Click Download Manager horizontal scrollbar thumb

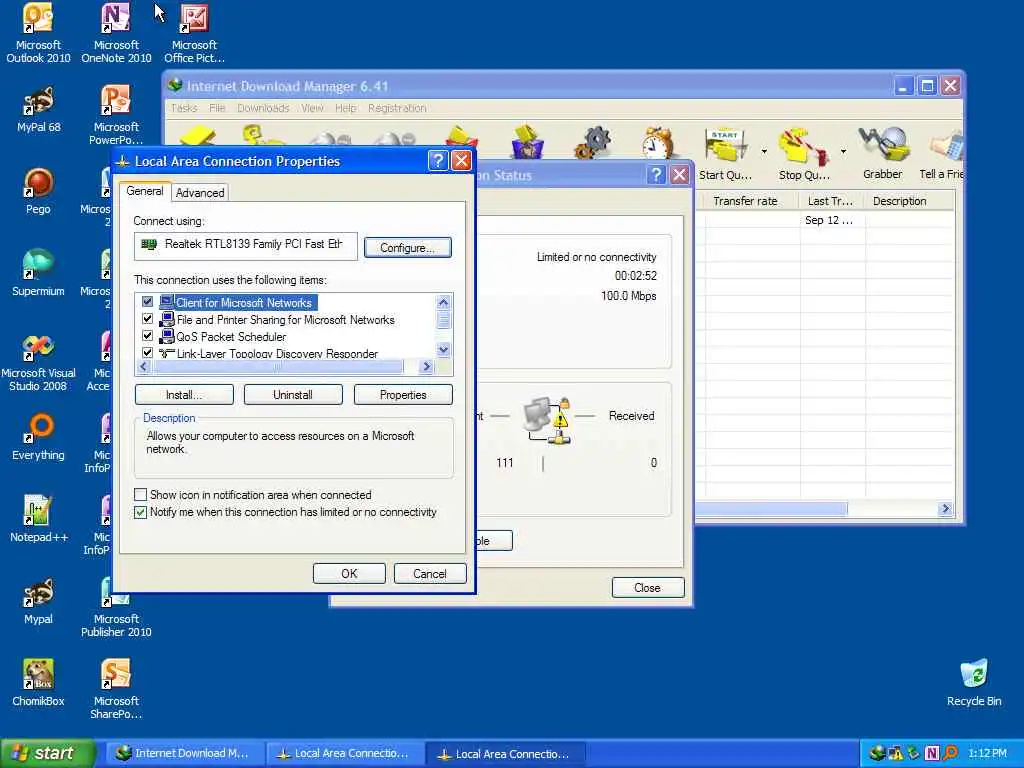tap(771, 509)
